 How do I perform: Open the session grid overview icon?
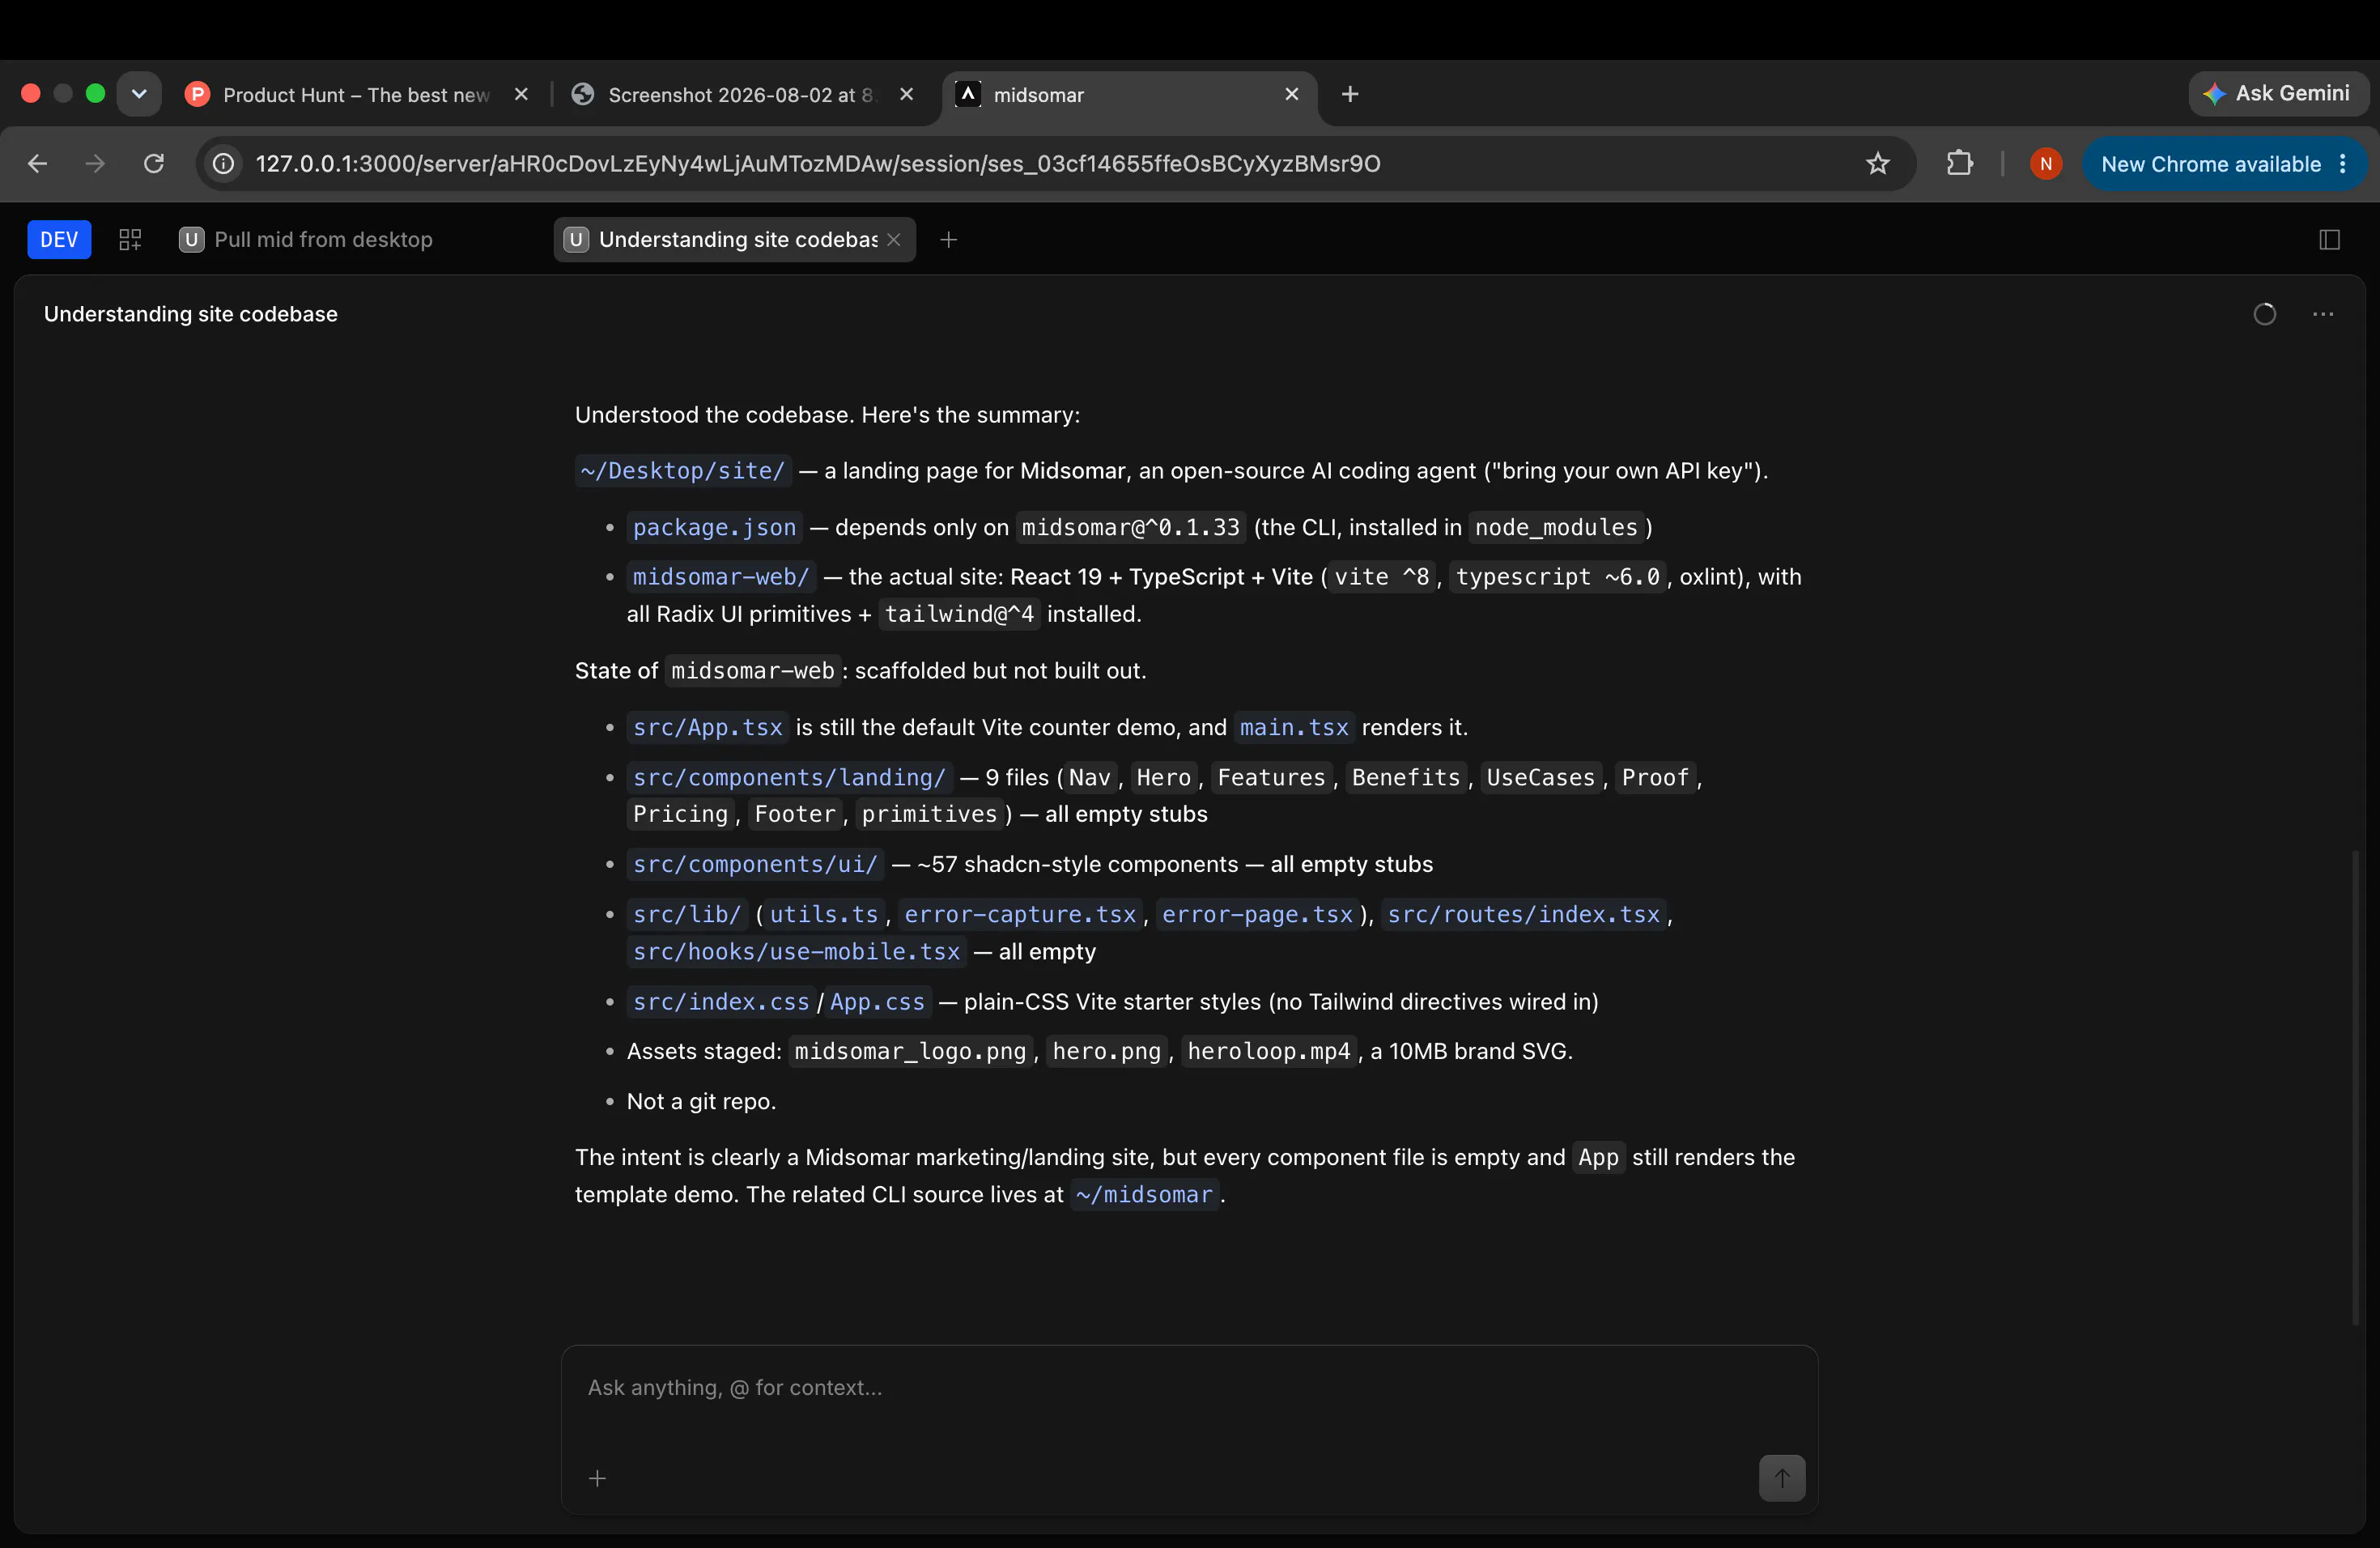pyautogui.click(x=130, y=240)
